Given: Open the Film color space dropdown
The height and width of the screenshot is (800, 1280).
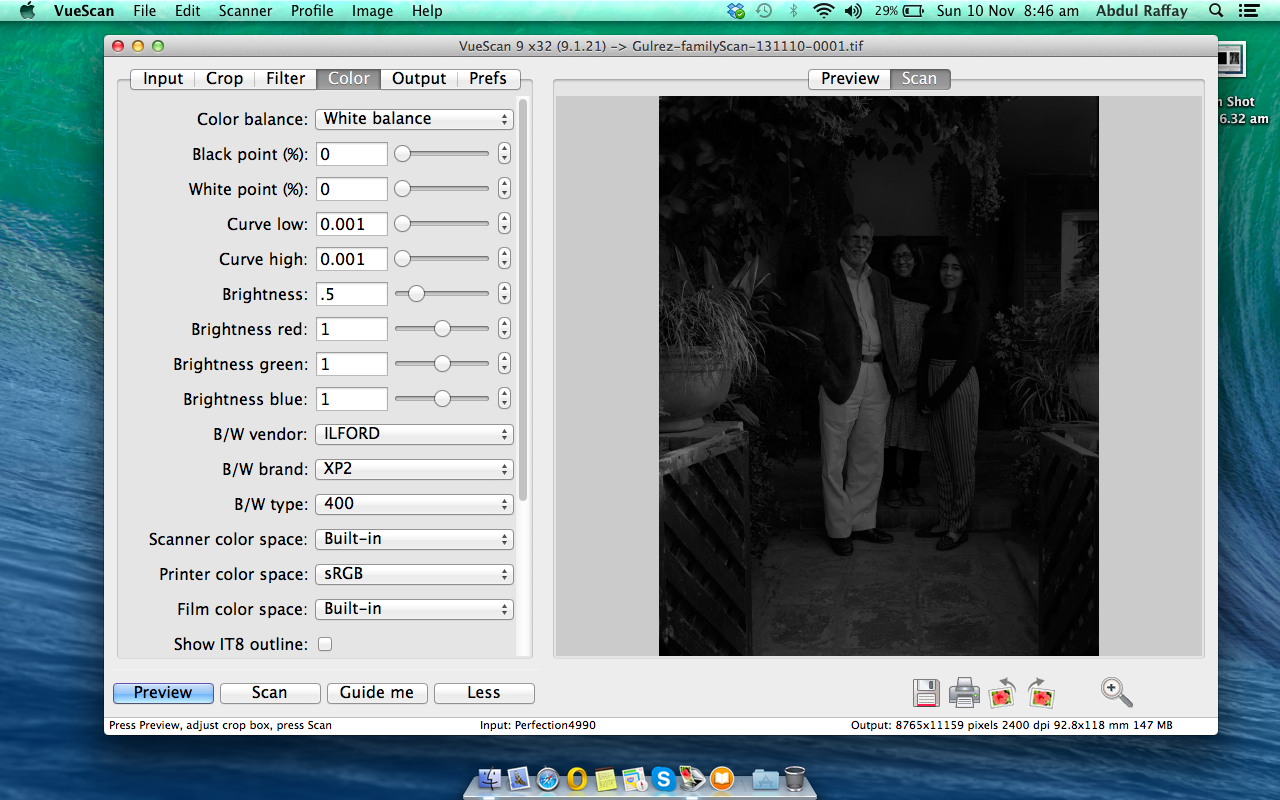Looking at the screenshot, I should [x=414, y=609].
